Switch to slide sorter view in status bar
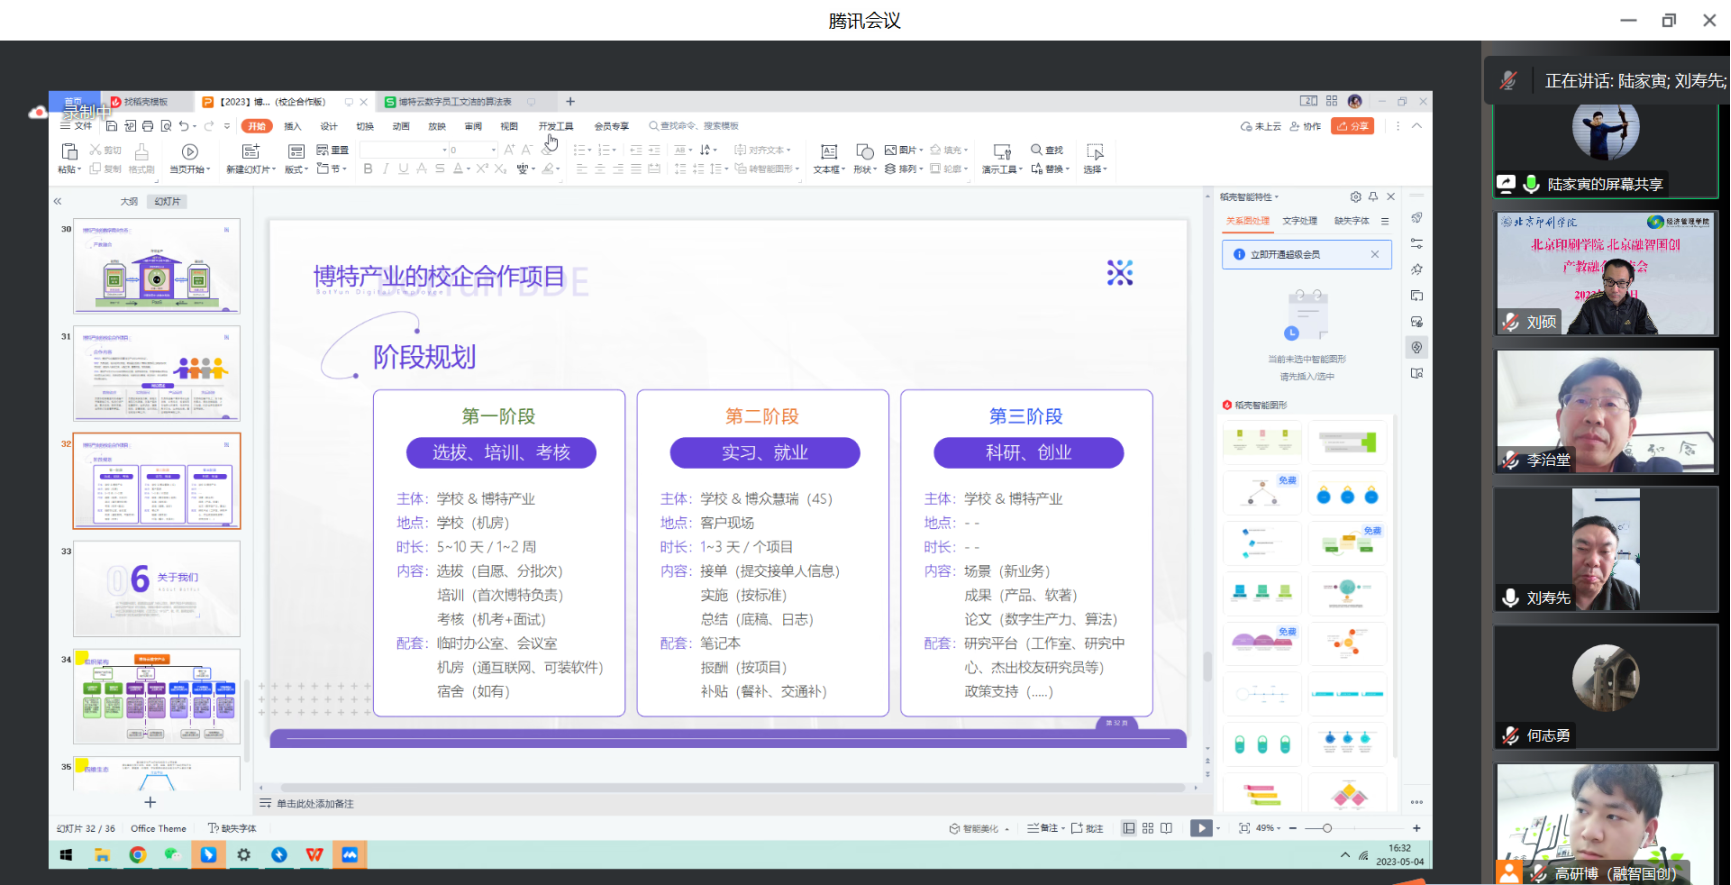This screenshot has height=885, width=1731. tap(1148, 828)
